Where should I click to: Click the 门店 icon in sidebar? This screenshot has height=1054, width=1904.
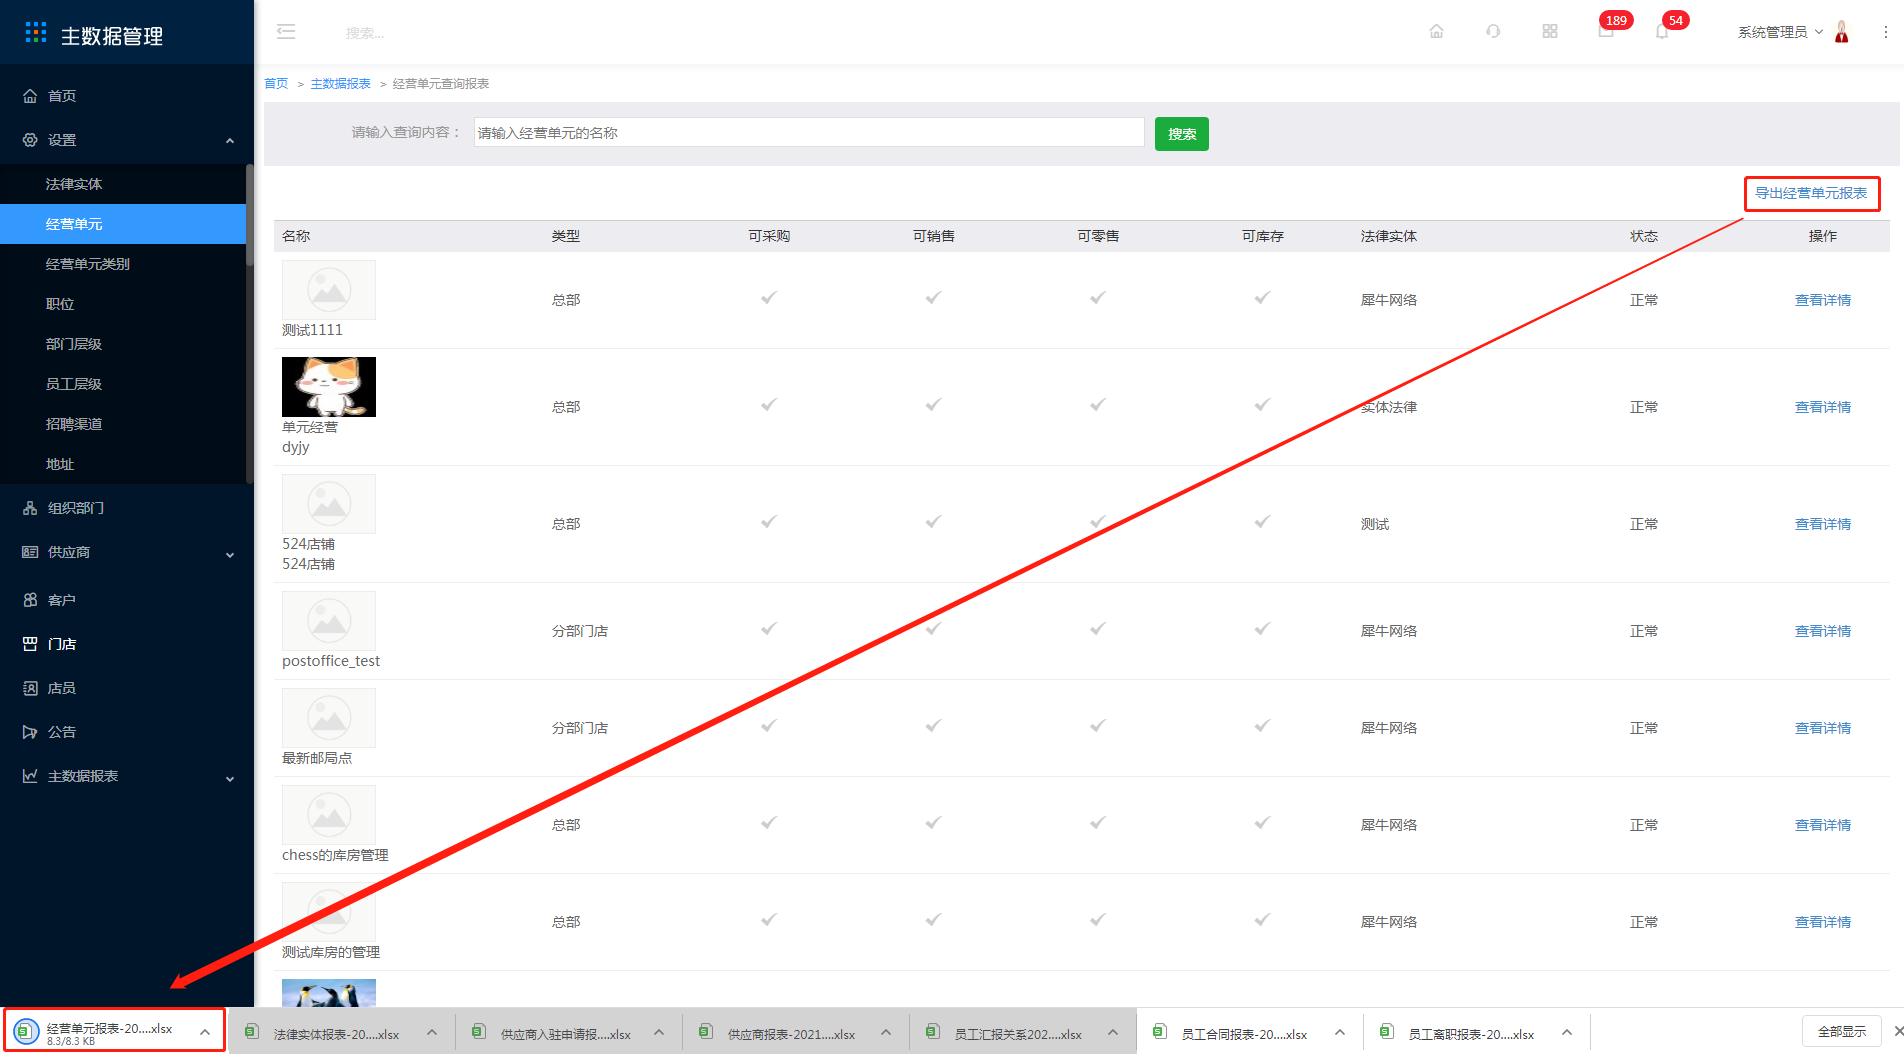pyautogui.click(x=30, y=644)
